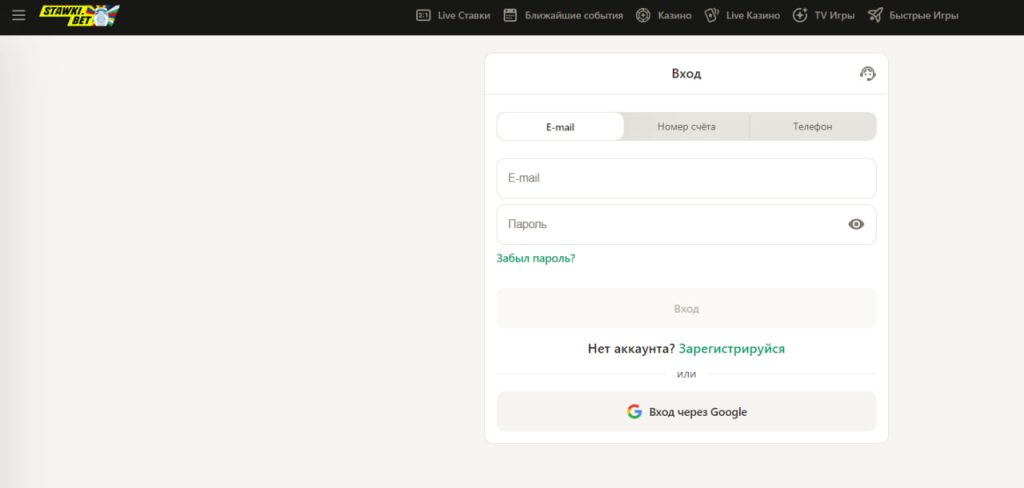Show password using the eye icon
The width and height of the screenshot is (1024, 488).
coord(855,224)
